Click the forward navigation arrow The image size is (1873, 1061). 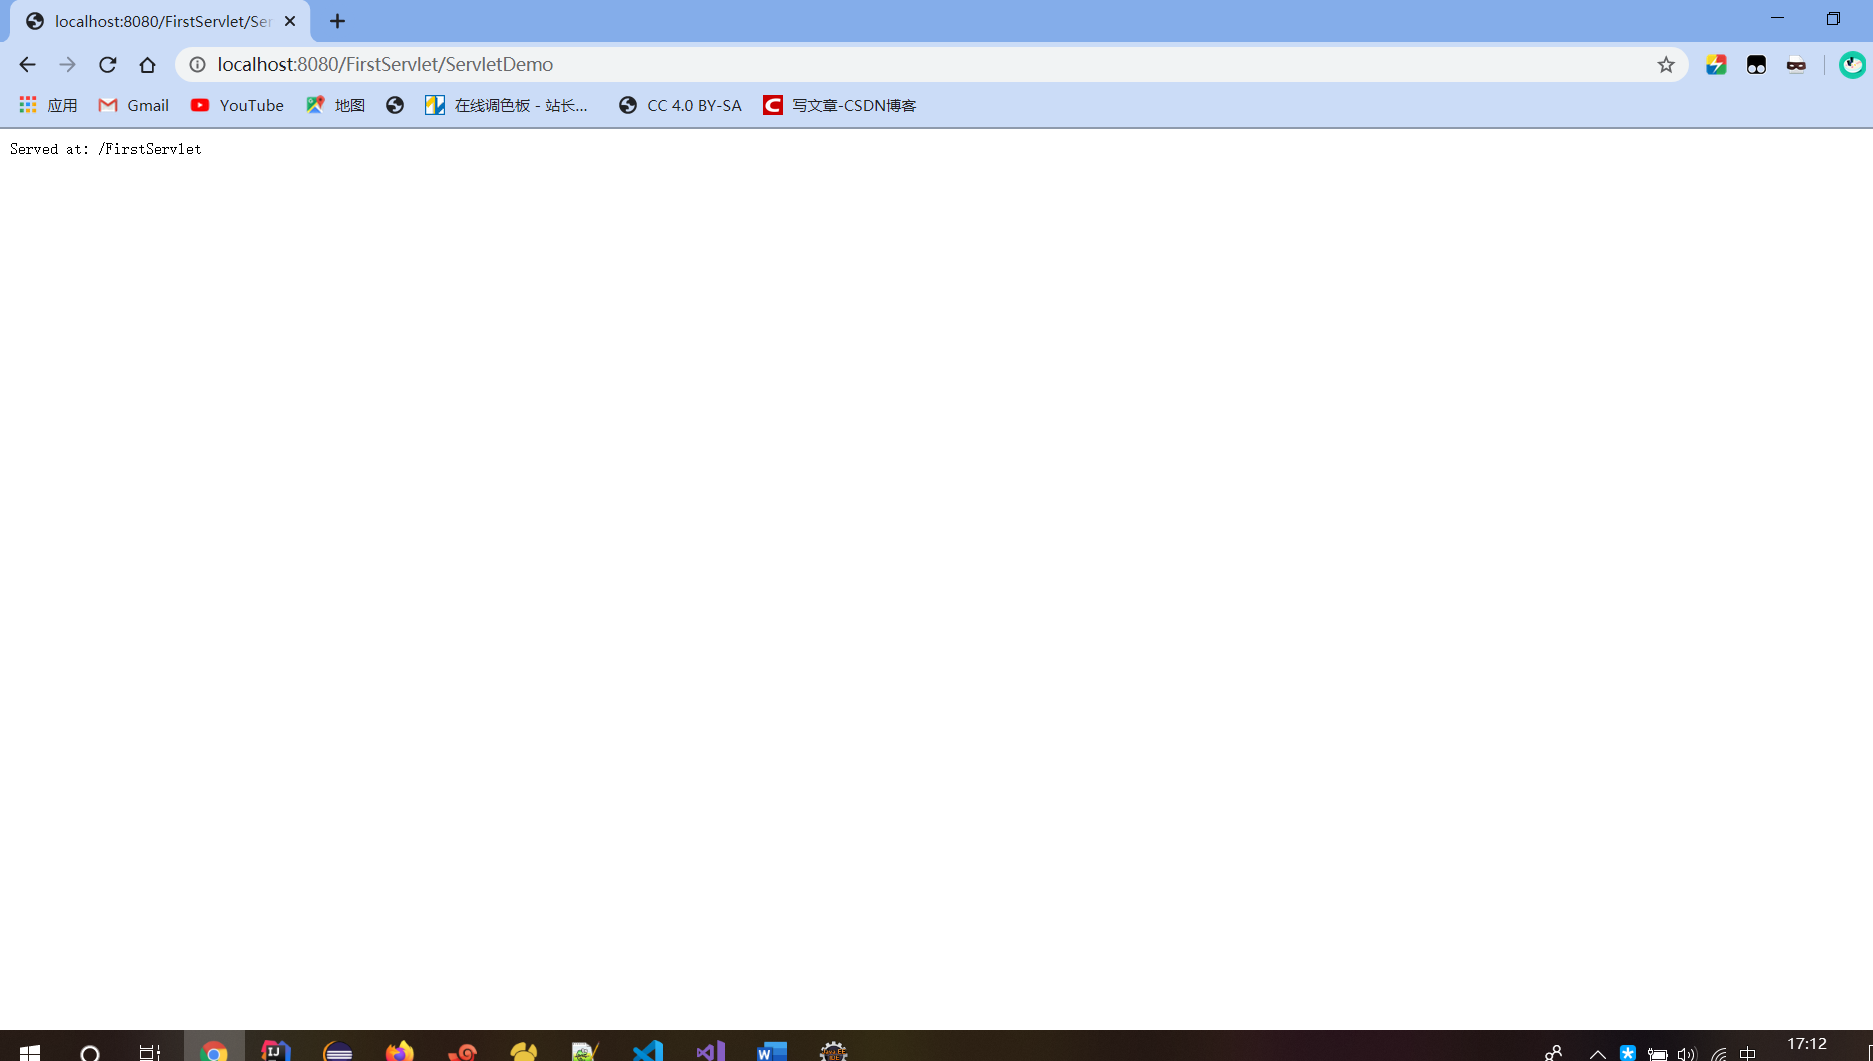(67, 65)
